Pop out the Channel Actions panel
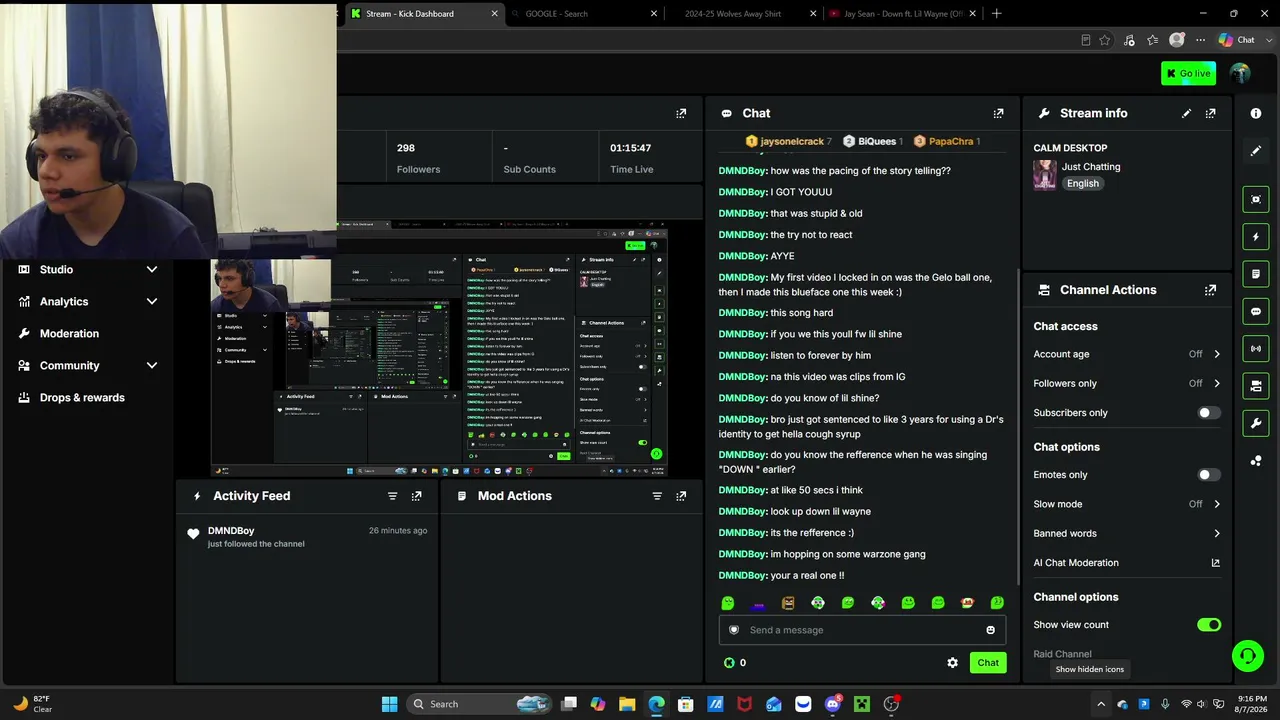This screenshot has height=720, width=1280. click(1210, 290)
